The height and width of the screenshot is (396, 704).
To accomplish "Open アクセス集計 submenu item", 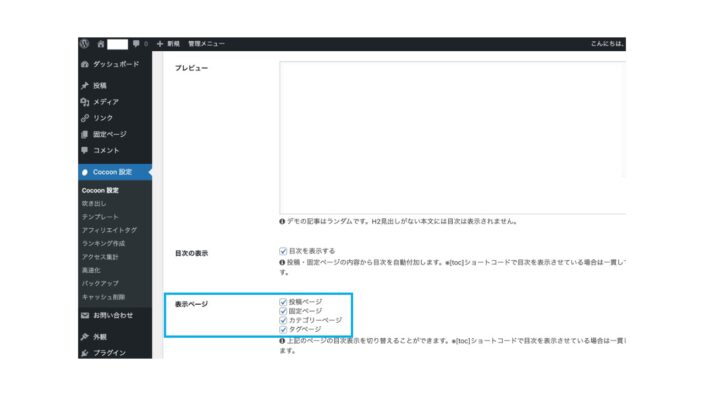I will click(x=100, y=257).
